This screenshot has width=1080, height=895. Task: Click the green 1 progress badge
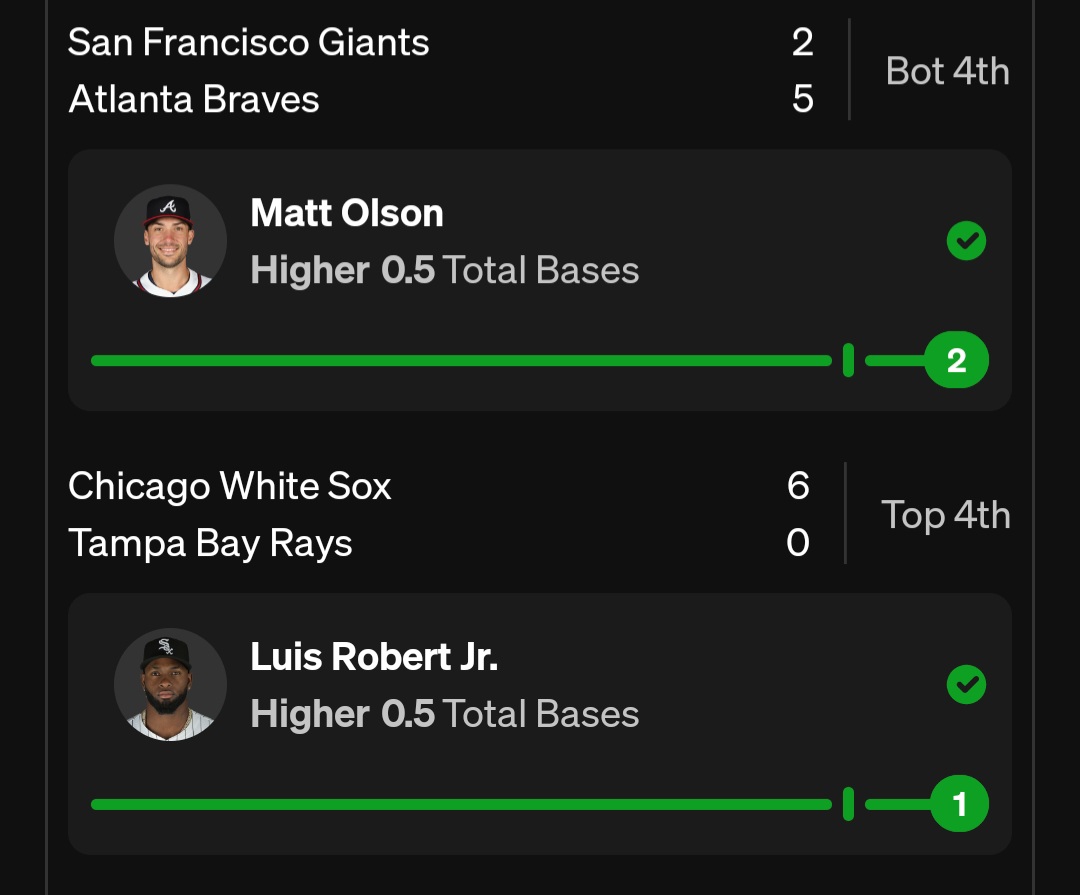(959, 804)
